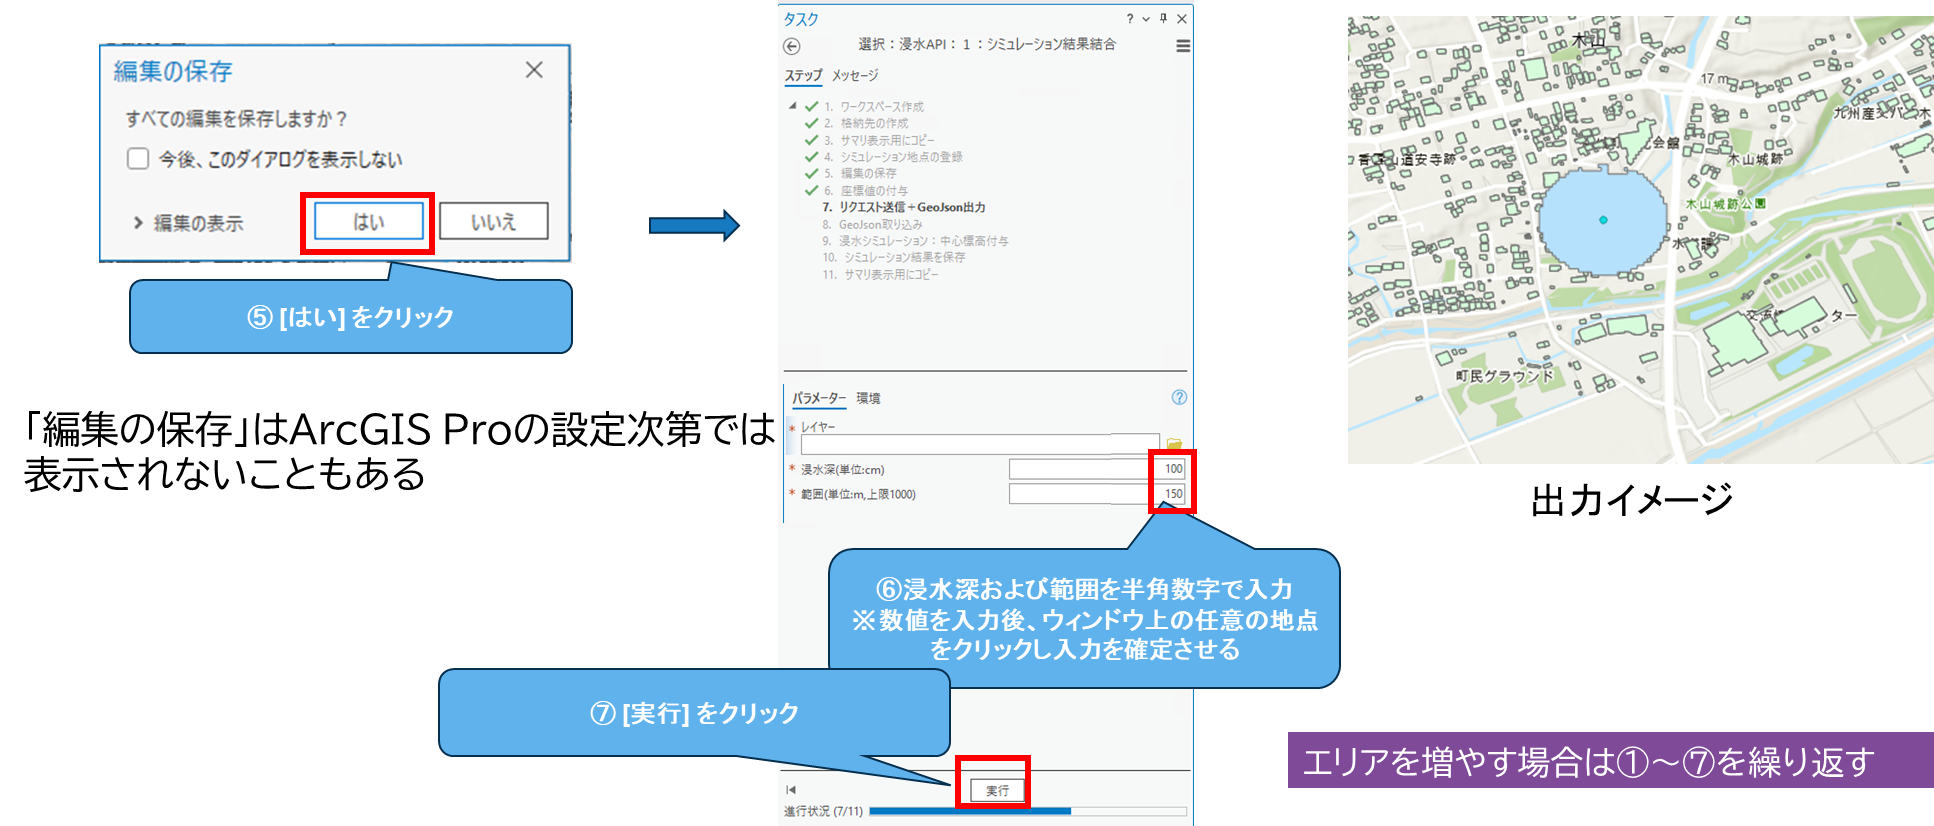
Task: Select step 7 リクエスト送信+GeoJson出力
Action: pos(904,207)
